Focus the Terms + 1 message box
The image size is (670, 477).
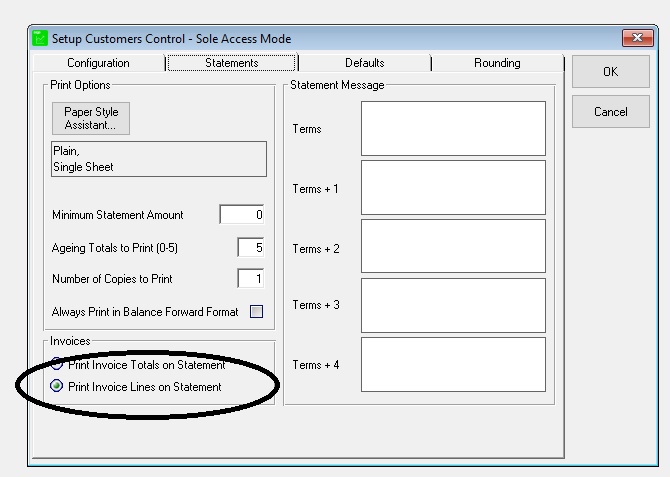coord(453,187)
